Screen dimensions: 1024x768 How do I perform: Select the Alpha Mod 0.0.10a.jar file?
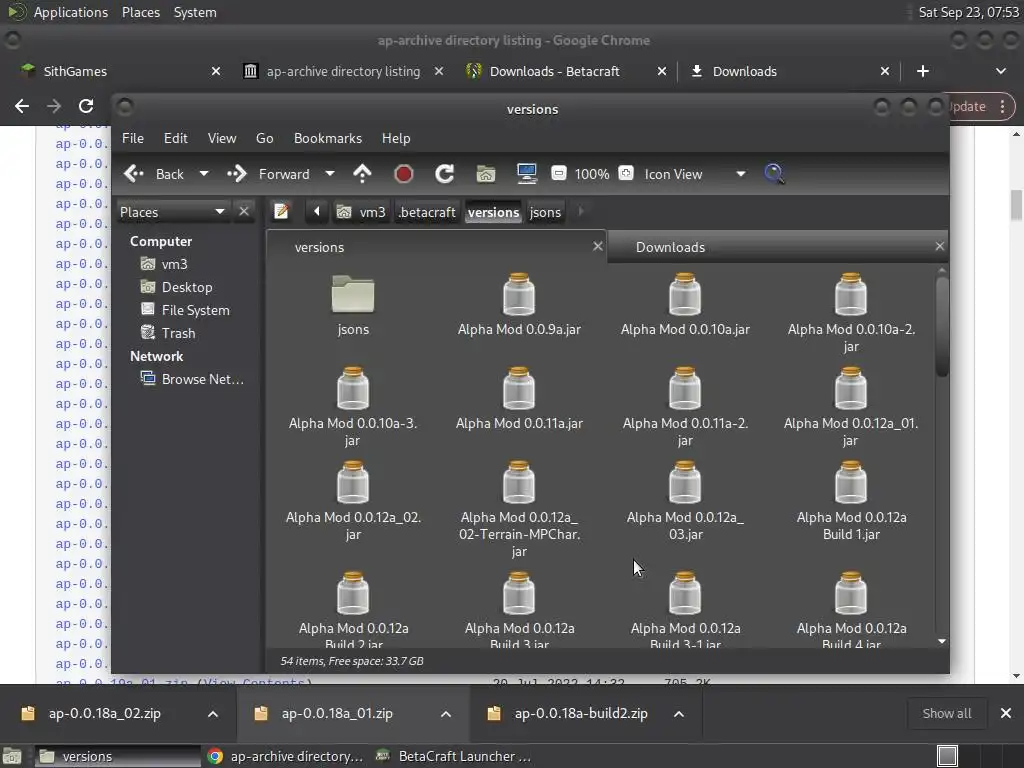(685, 305)
